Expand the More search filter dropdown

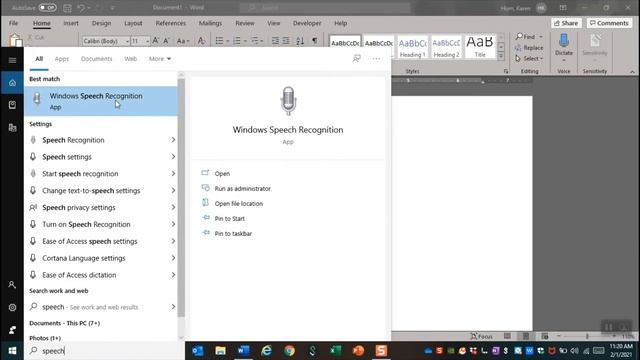click(x=160, y=59)
